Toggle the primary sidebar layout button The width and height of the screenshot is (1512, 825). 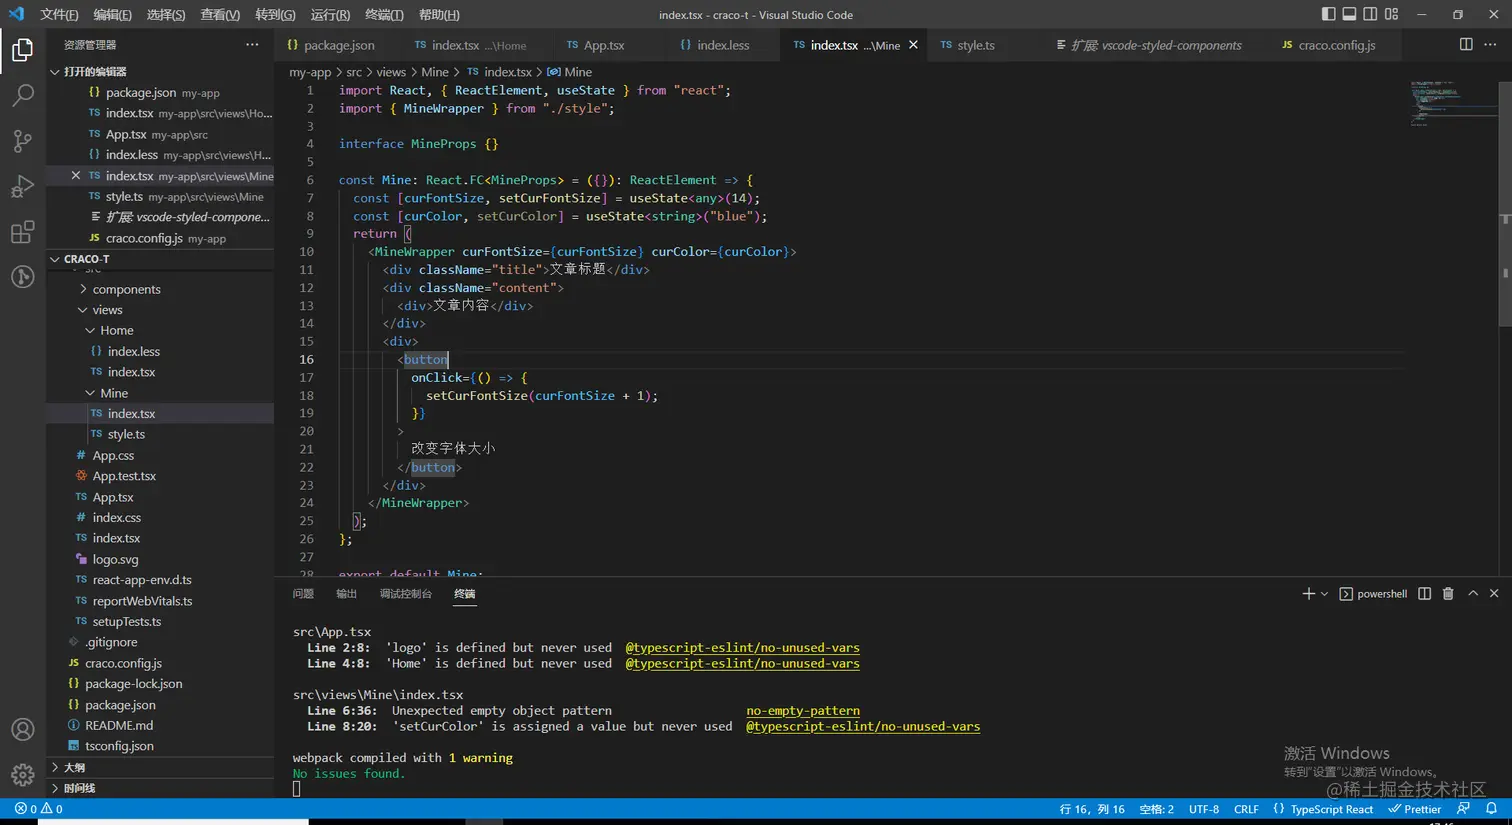(1328, 14)
